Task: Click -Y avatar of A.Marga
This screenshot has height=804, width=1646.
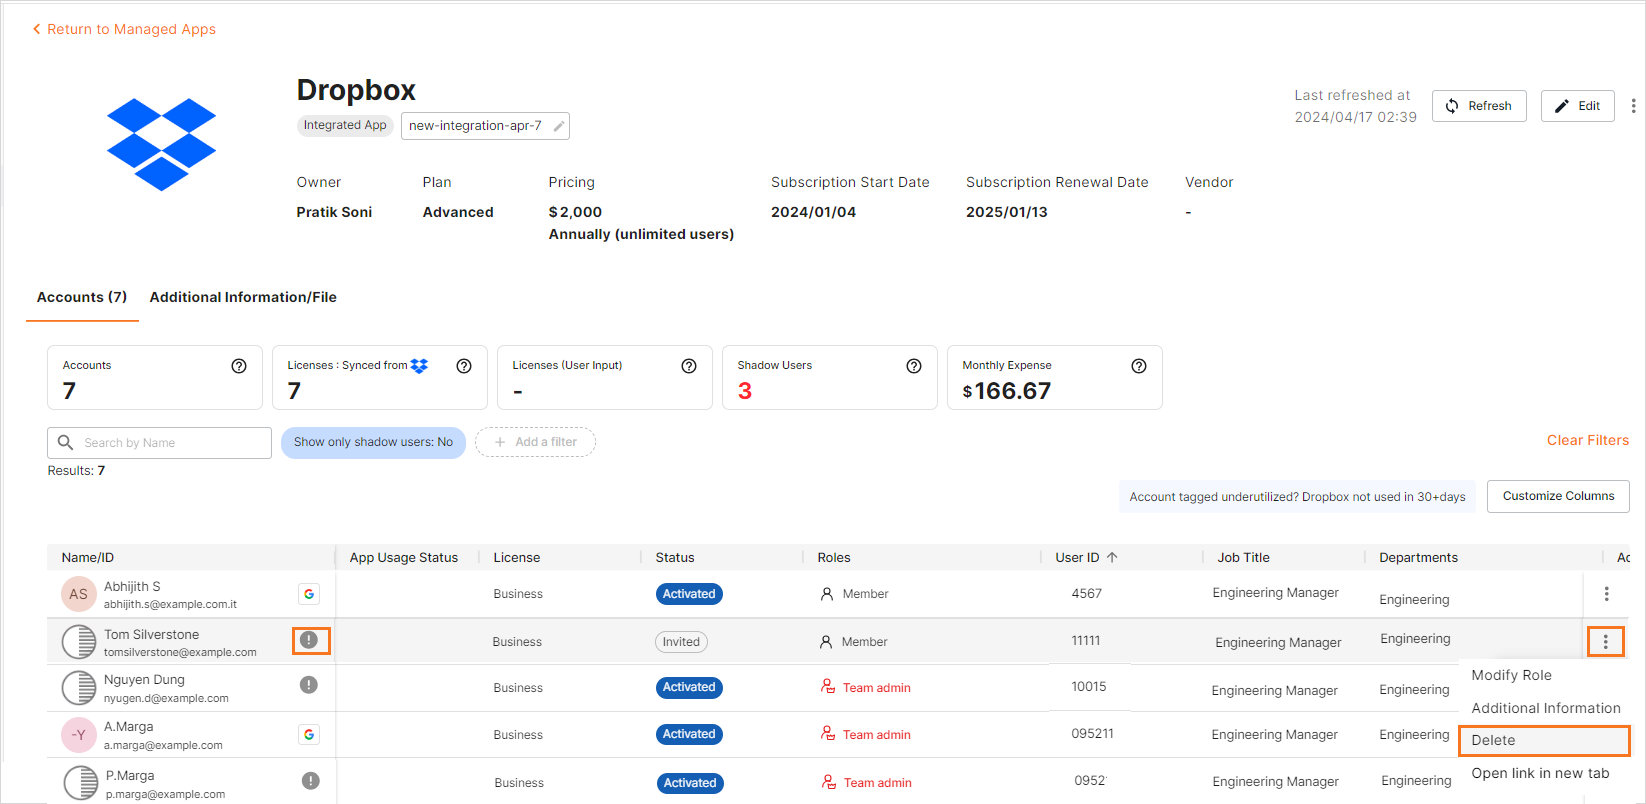Action: pos(78,735)
